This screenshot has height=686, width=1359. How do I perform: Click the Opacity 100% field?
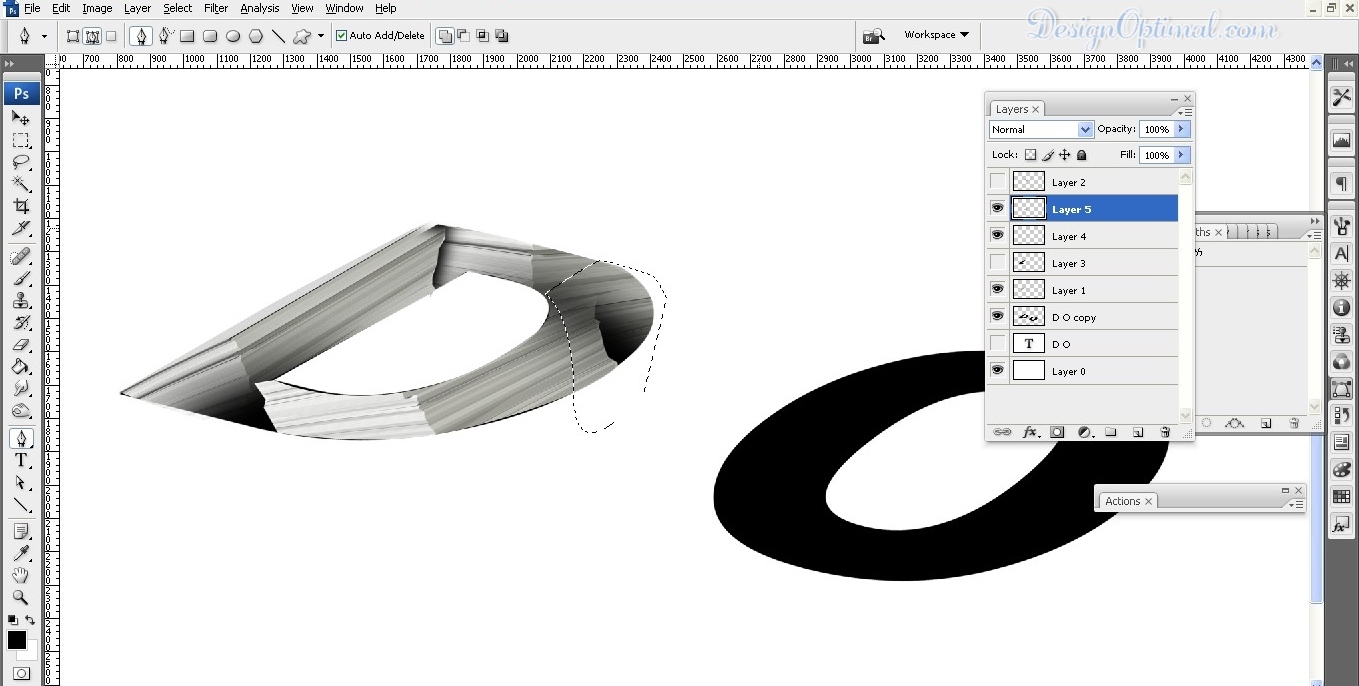[1157, 129]
